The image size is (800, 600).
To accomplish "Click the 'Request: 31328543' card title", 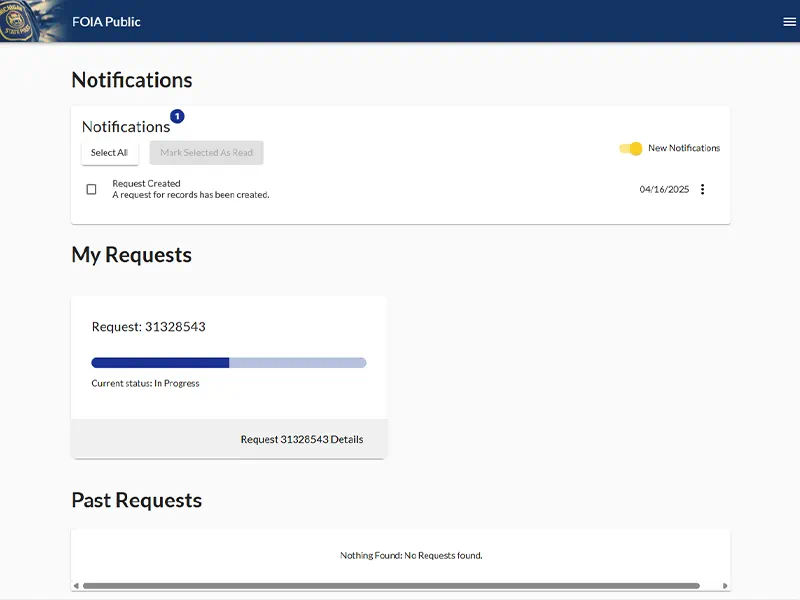I will [x=148, y=327].
